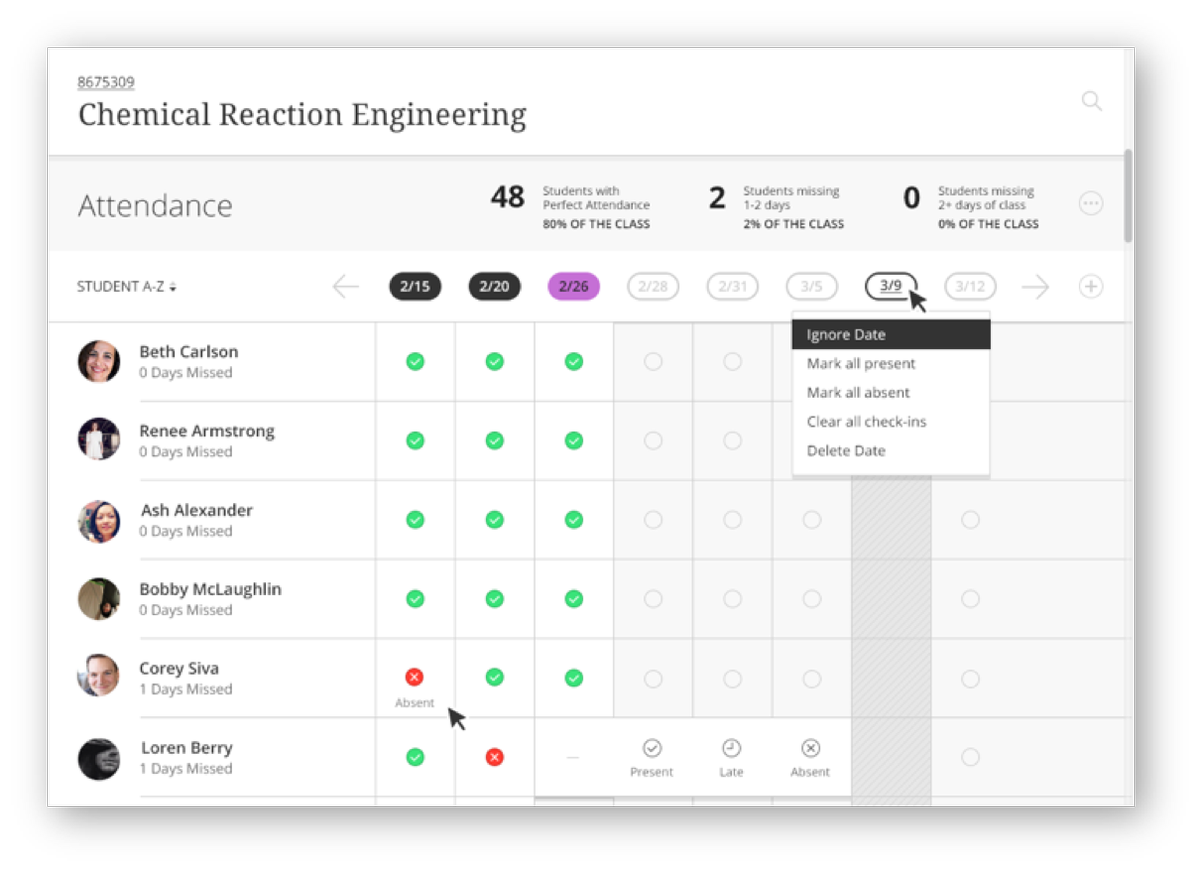Open the search magnifier icon
Image resolution: width=1200 pixels, height=872 pixels.
[1092, 101]
